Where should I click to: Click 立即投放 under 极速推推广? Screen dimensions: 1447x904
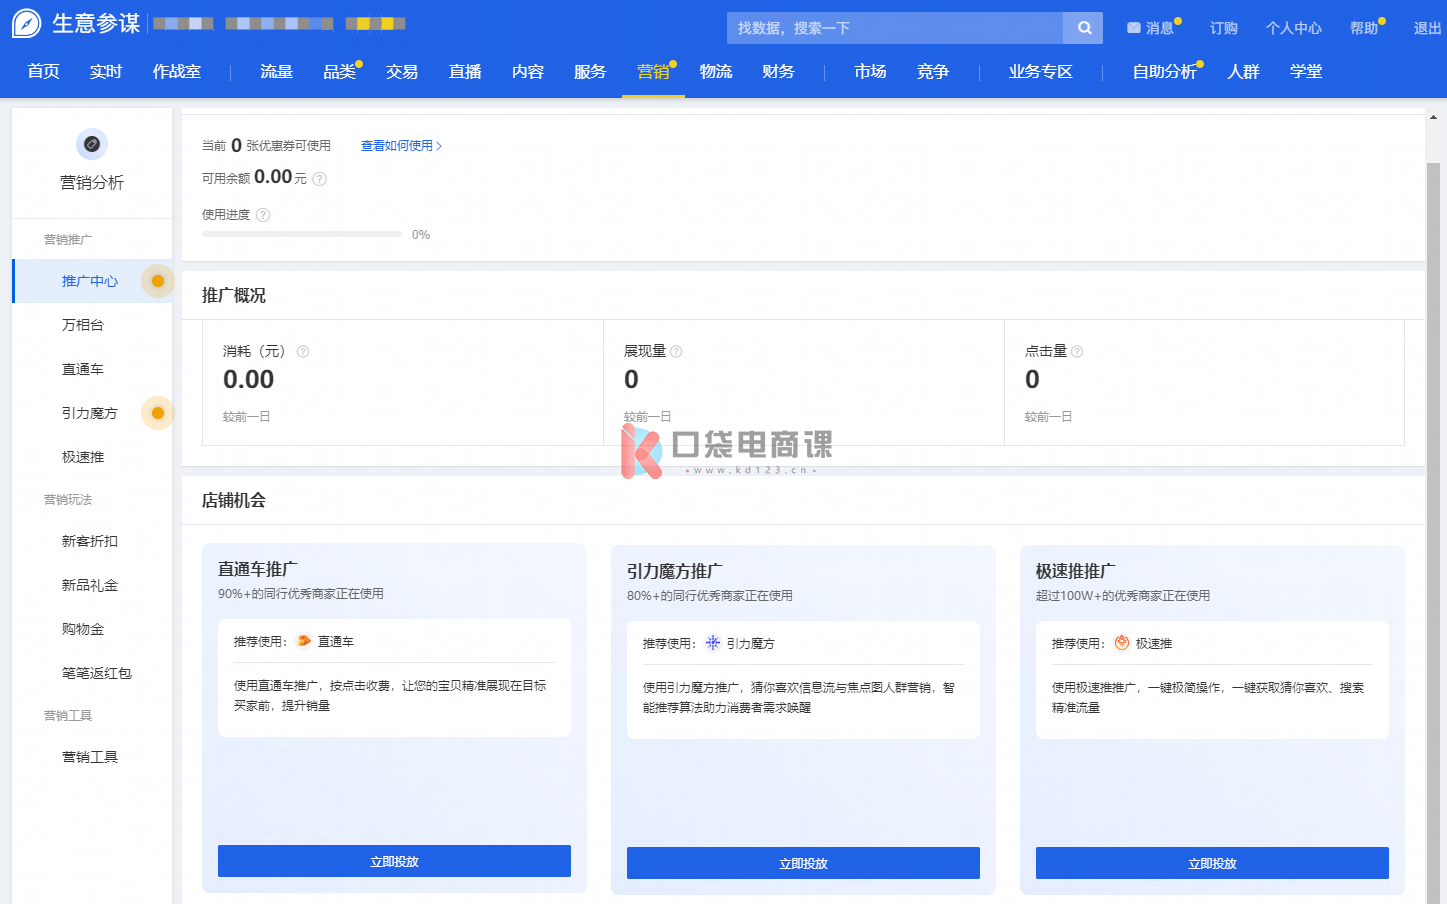(1212, 863)
